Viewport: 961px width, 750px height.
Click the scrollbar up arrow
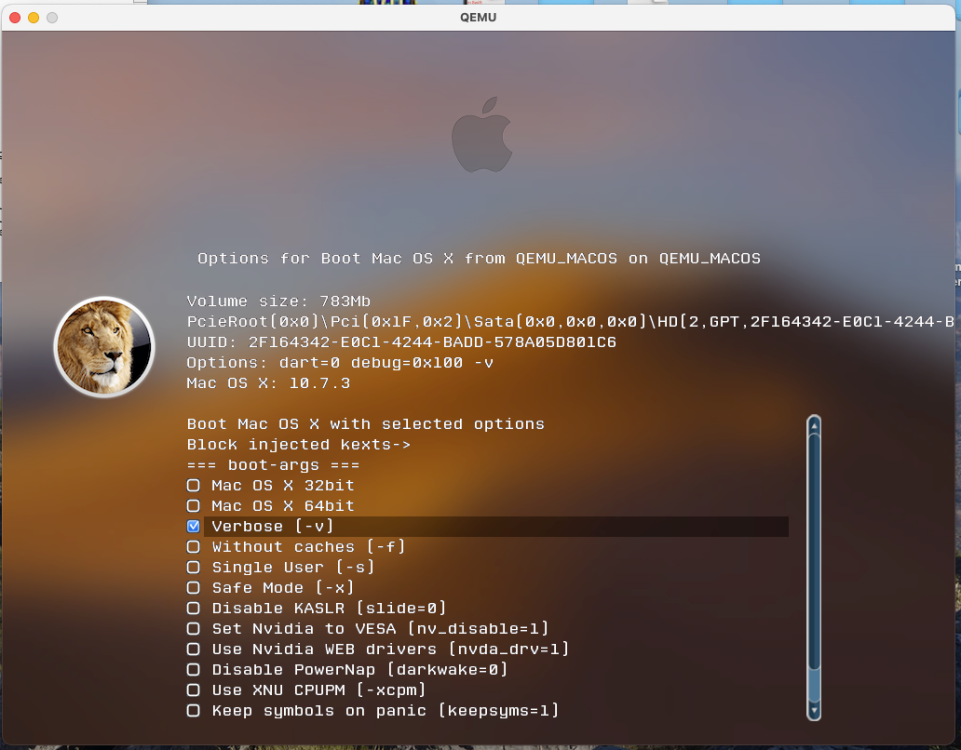click(x=814, y=425)
